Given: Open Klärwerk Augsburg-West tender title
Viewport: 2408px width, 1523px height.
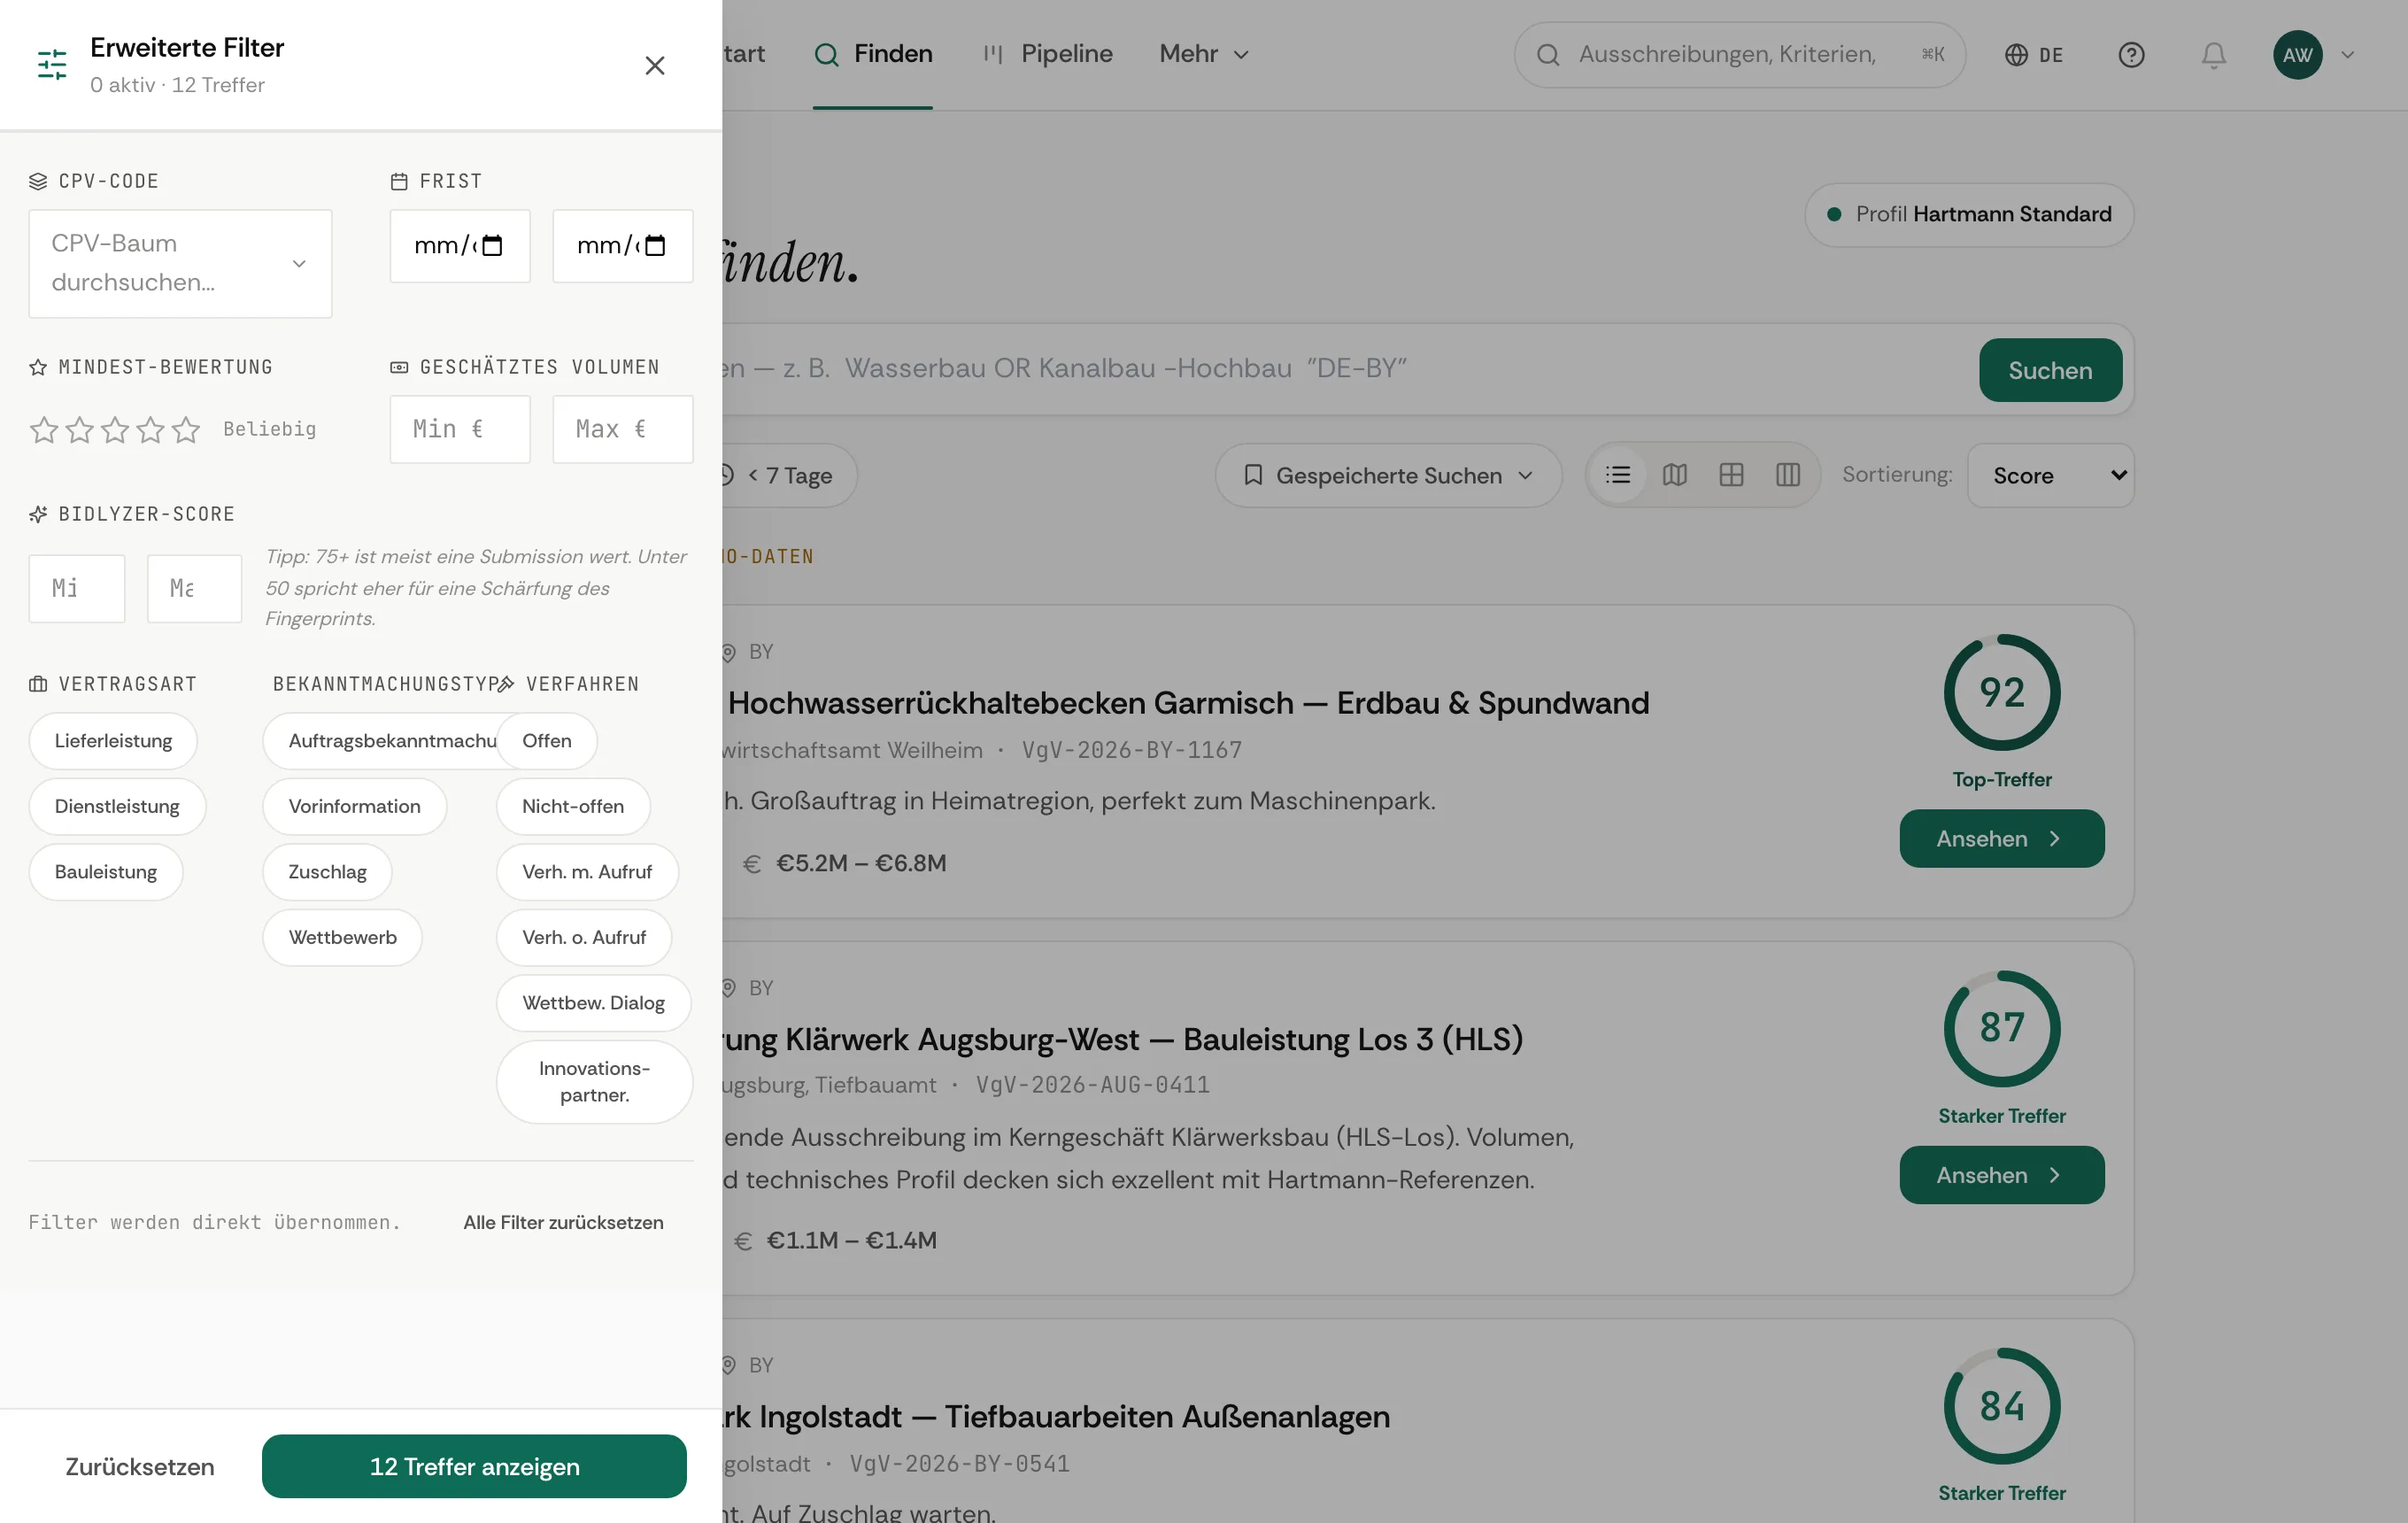Looking at the screenshot, I should (x=1123, y=1040).
